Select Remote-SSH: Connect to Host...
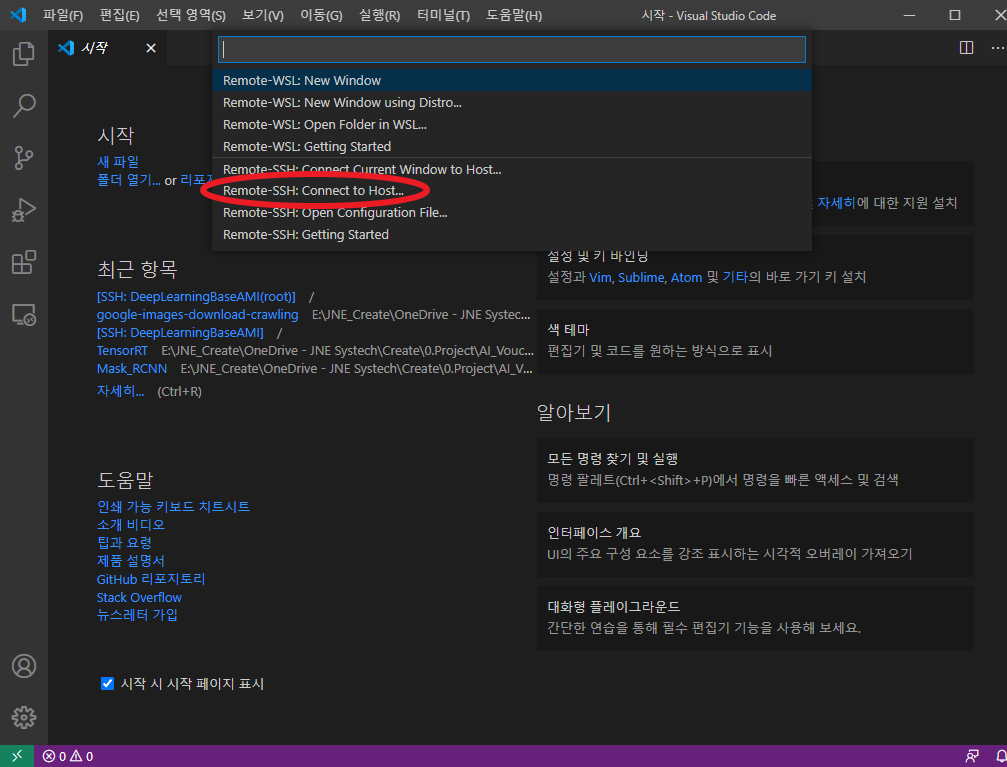The height and width of the screenshot is (767, 1007). click(512, 191)
